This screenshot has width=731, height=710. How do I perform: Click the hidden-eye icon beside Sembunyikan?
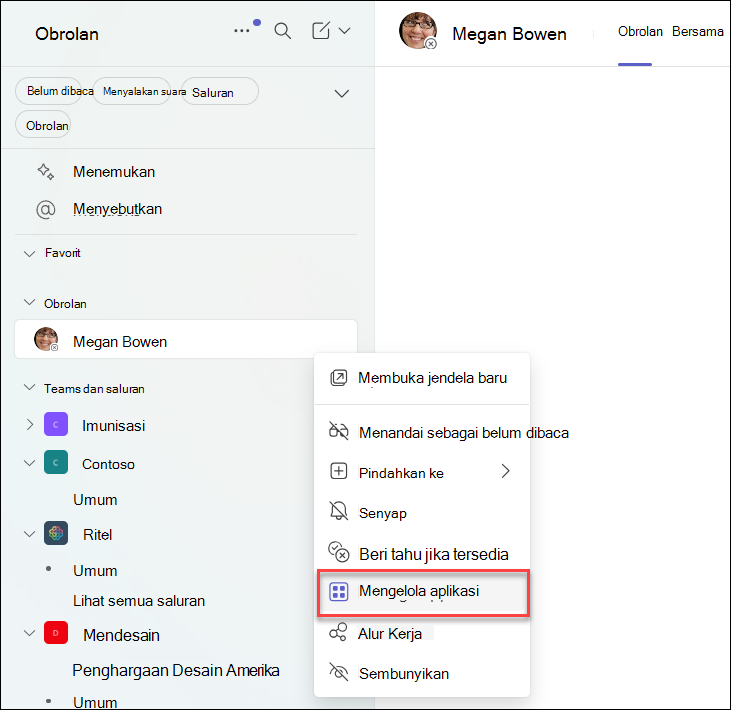(338, 672)
